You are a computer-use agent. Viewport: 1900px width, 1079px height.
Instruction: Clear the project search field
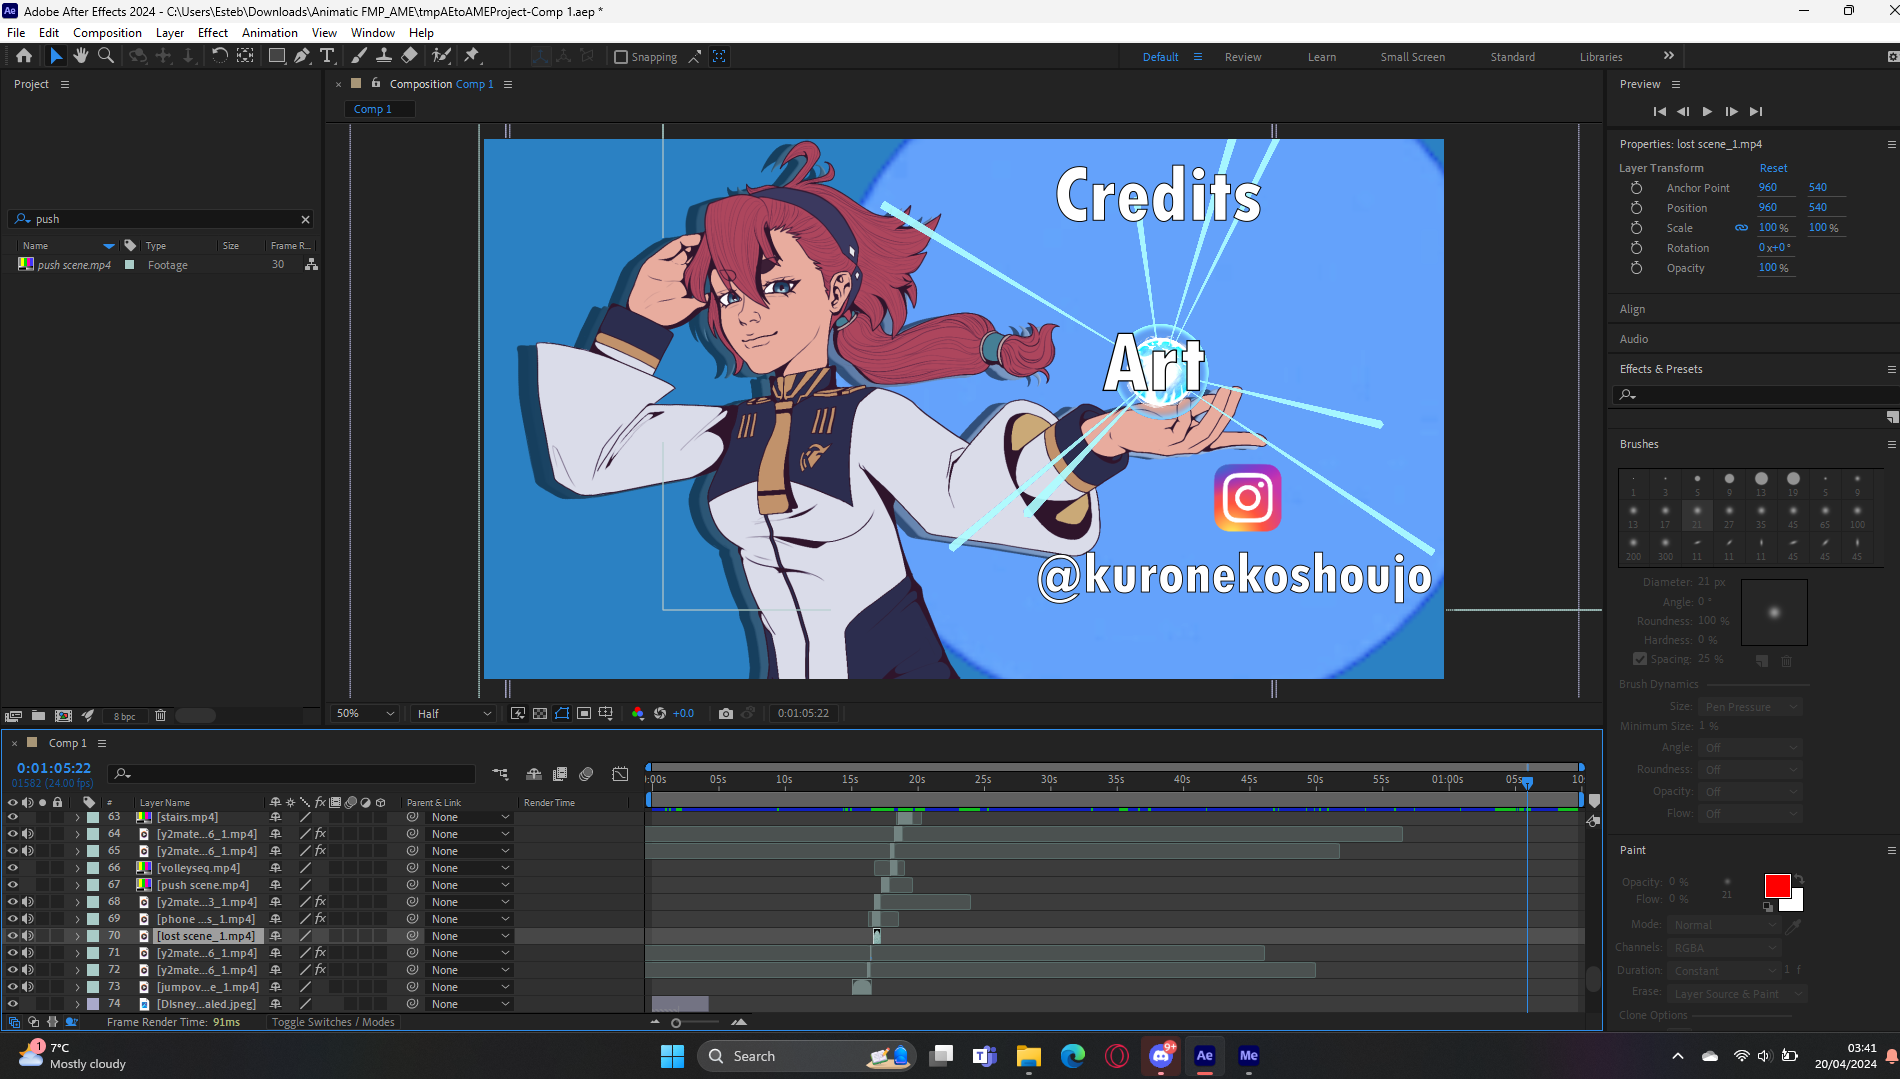[305, 219]
